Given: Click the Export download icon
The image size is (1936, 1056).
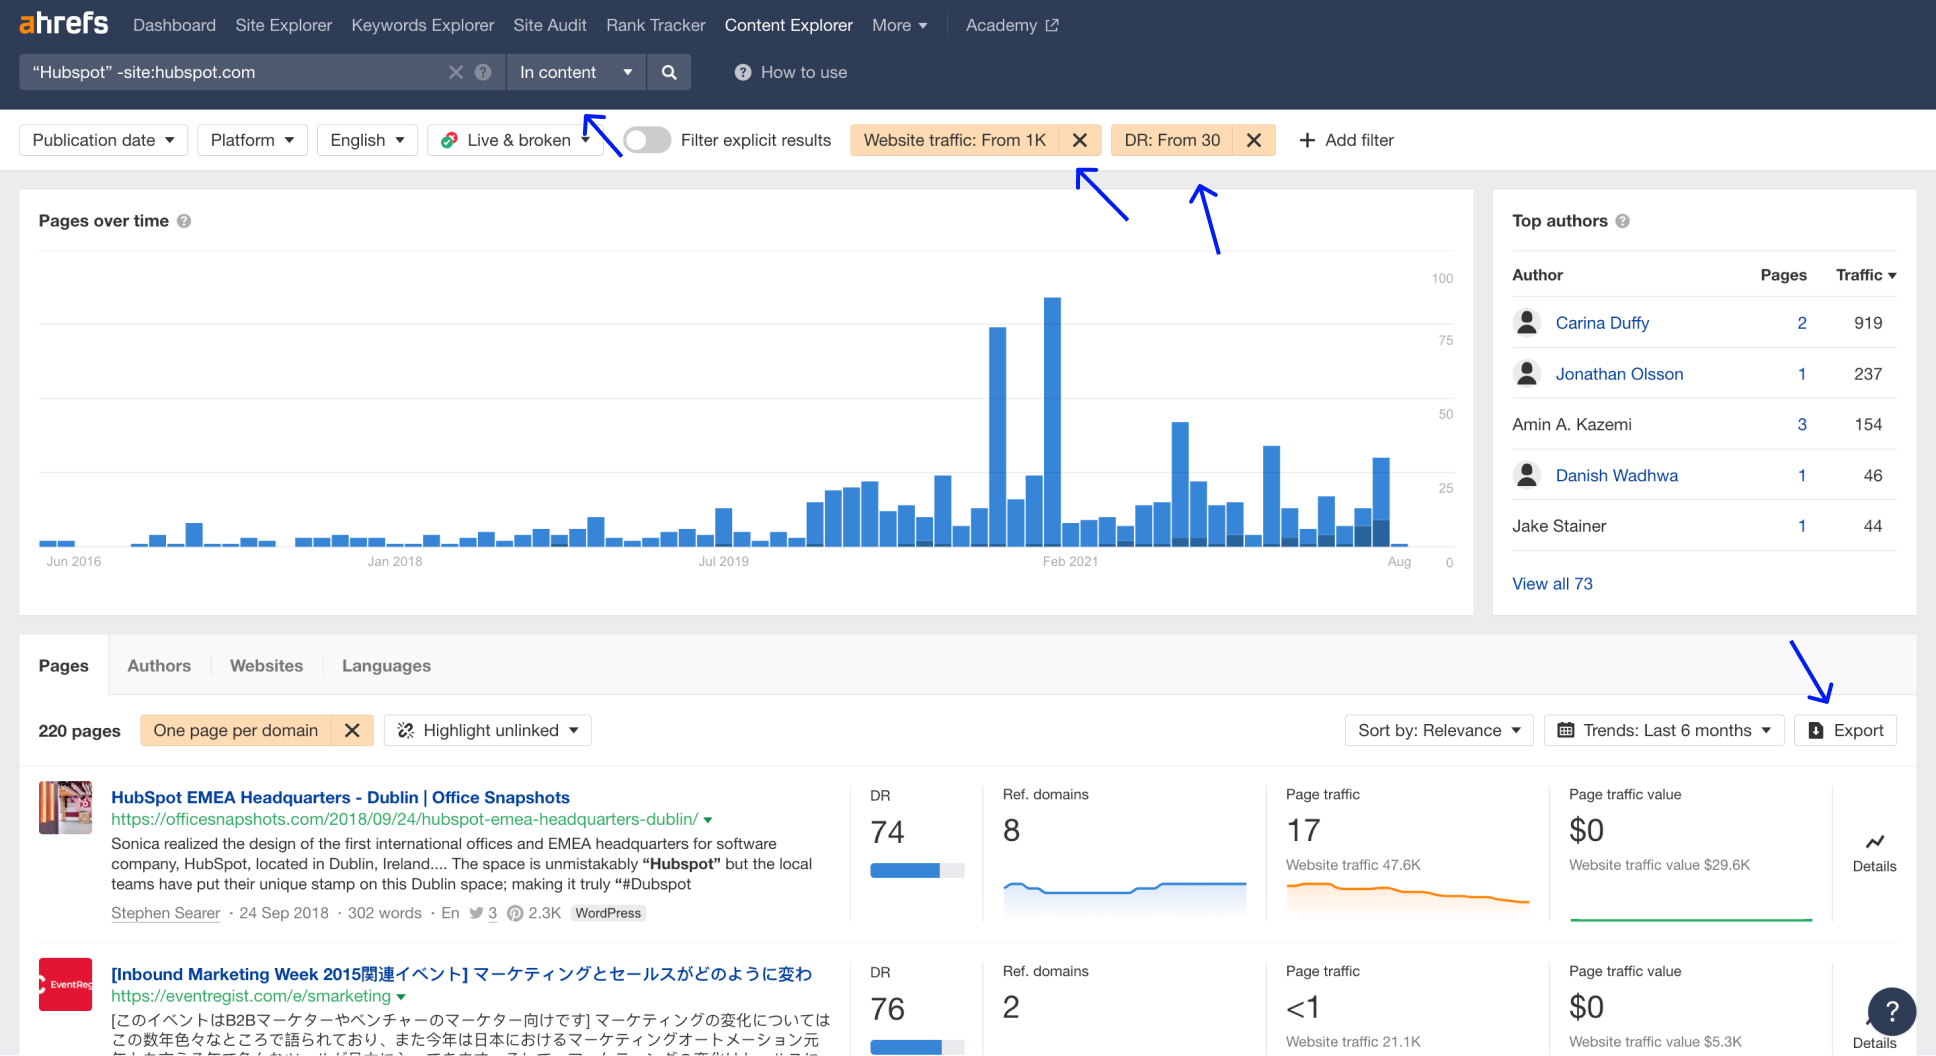Looking at the screenshot, I should coord(1816,730).
